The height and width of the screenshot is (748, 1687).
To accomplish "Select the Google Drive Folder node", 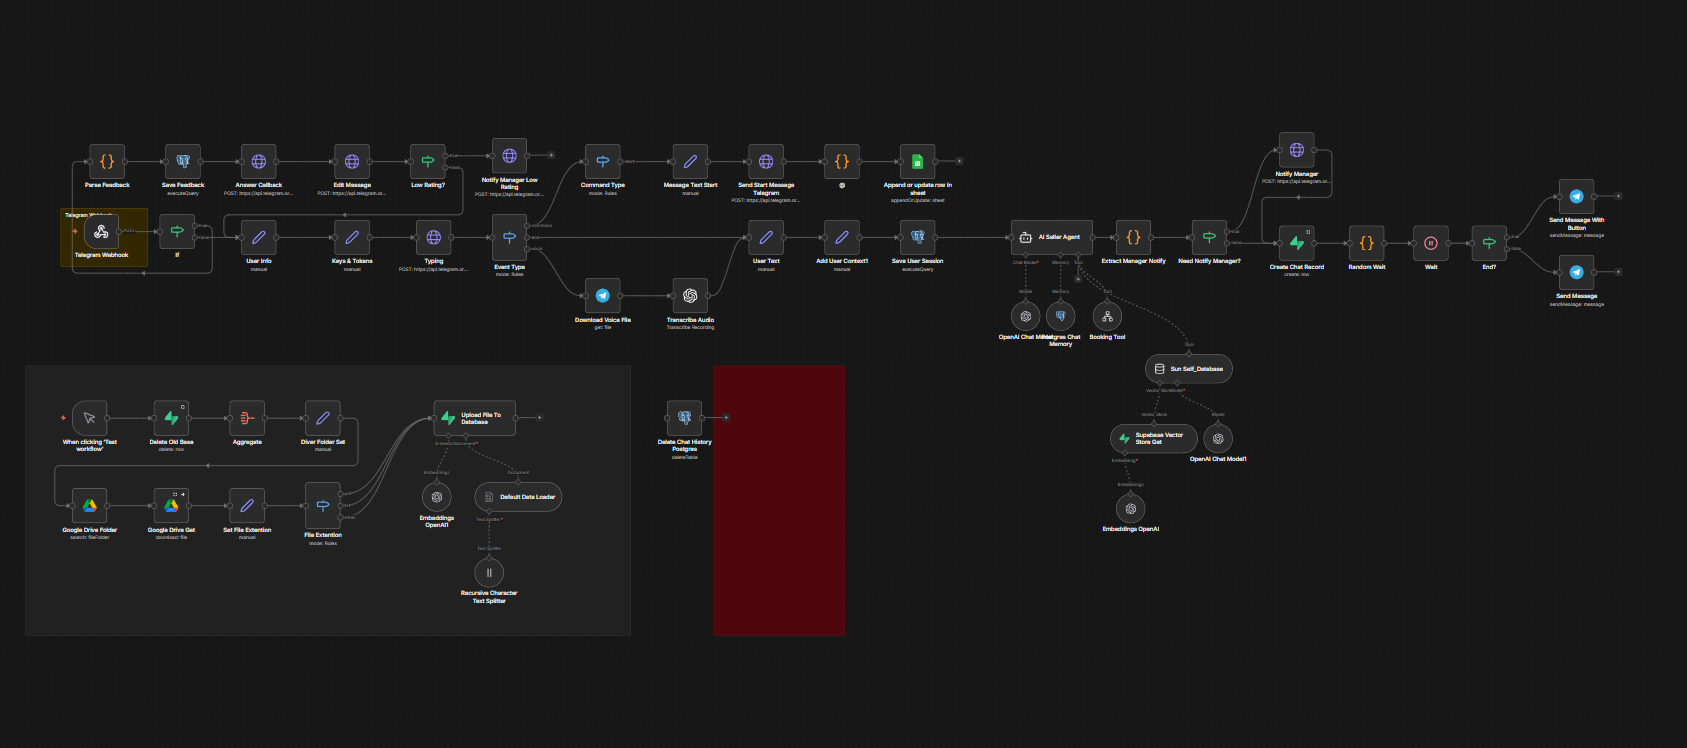I will point(90,506).
